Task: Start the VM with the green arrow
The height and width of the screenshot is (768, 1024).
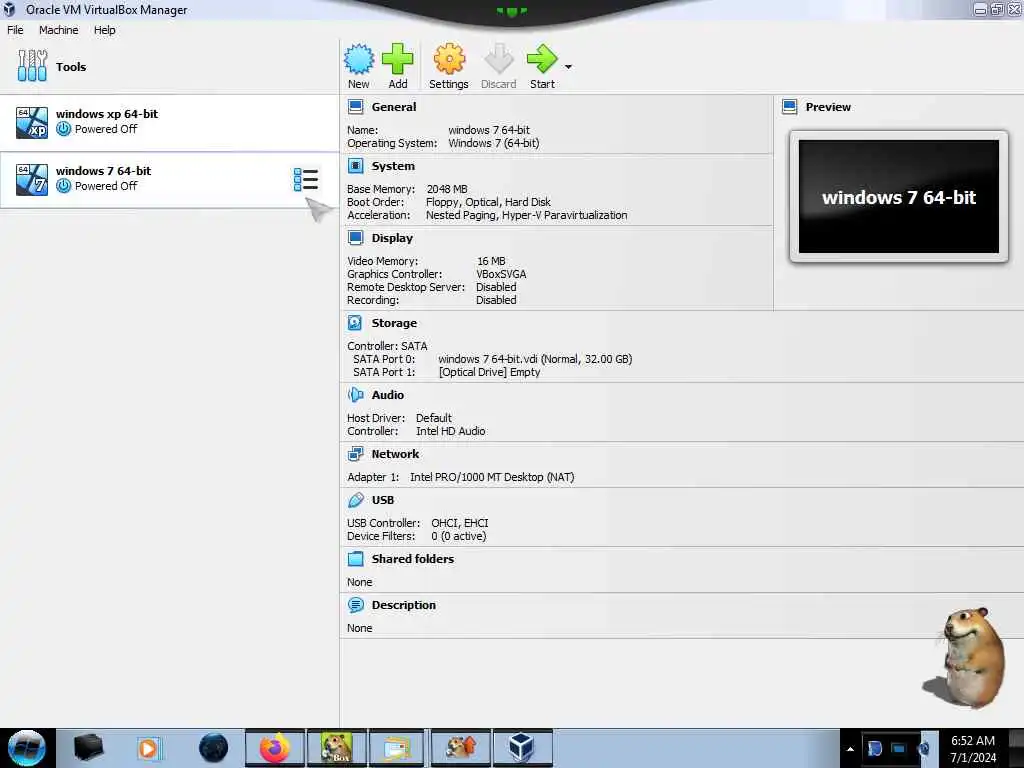Action: [541, 59]
